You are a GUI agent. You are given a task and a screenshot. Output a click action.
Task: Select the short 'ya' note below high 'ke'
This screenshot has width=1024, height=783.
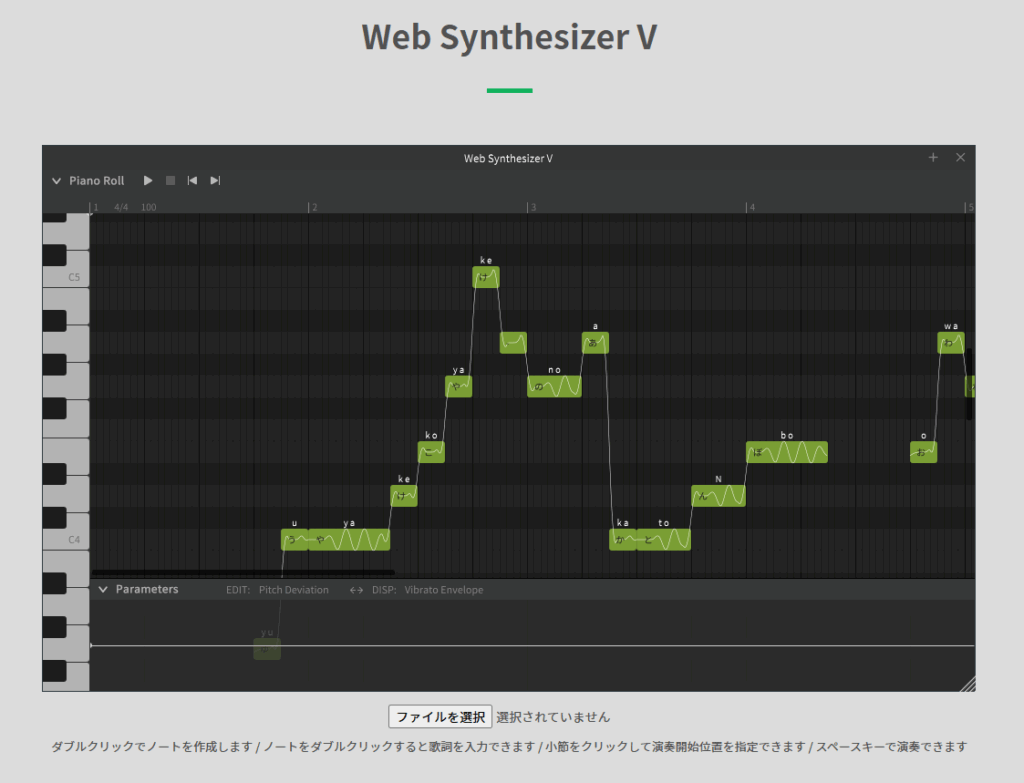click(458, 387)
